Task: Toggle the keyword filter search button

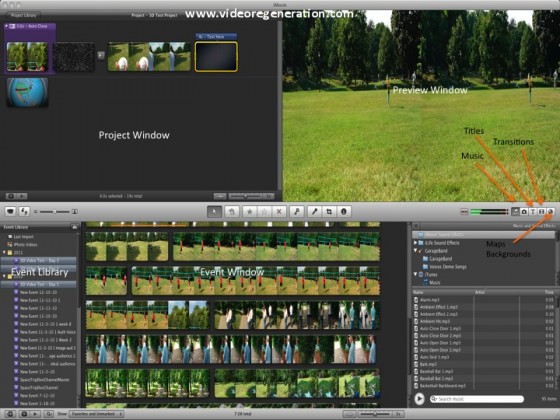Action: coord(49,414)
